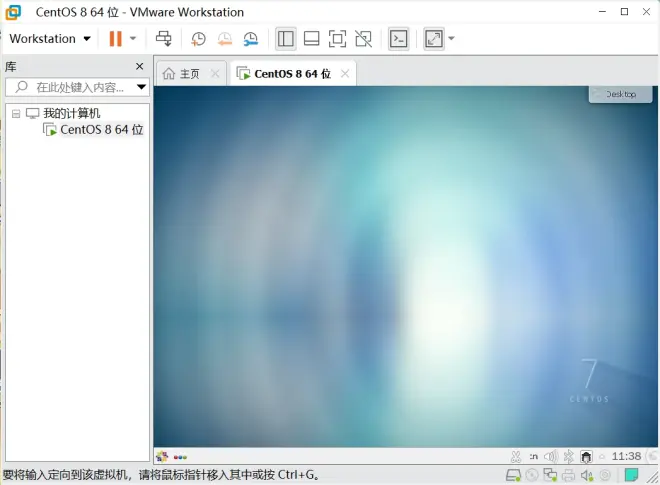This screenshot has height=485, width=660.
Task: Click the guest network tray icon
Action: tap(586, 456)
